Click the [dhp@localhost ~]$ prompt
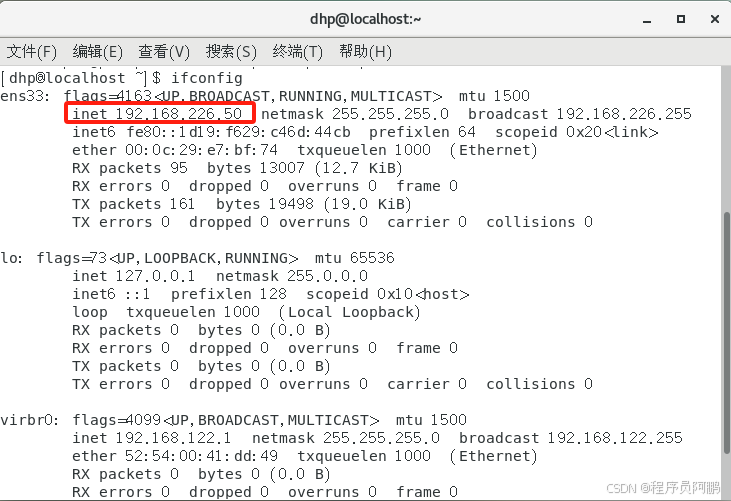731x501 pixels. tap(81, 78)
